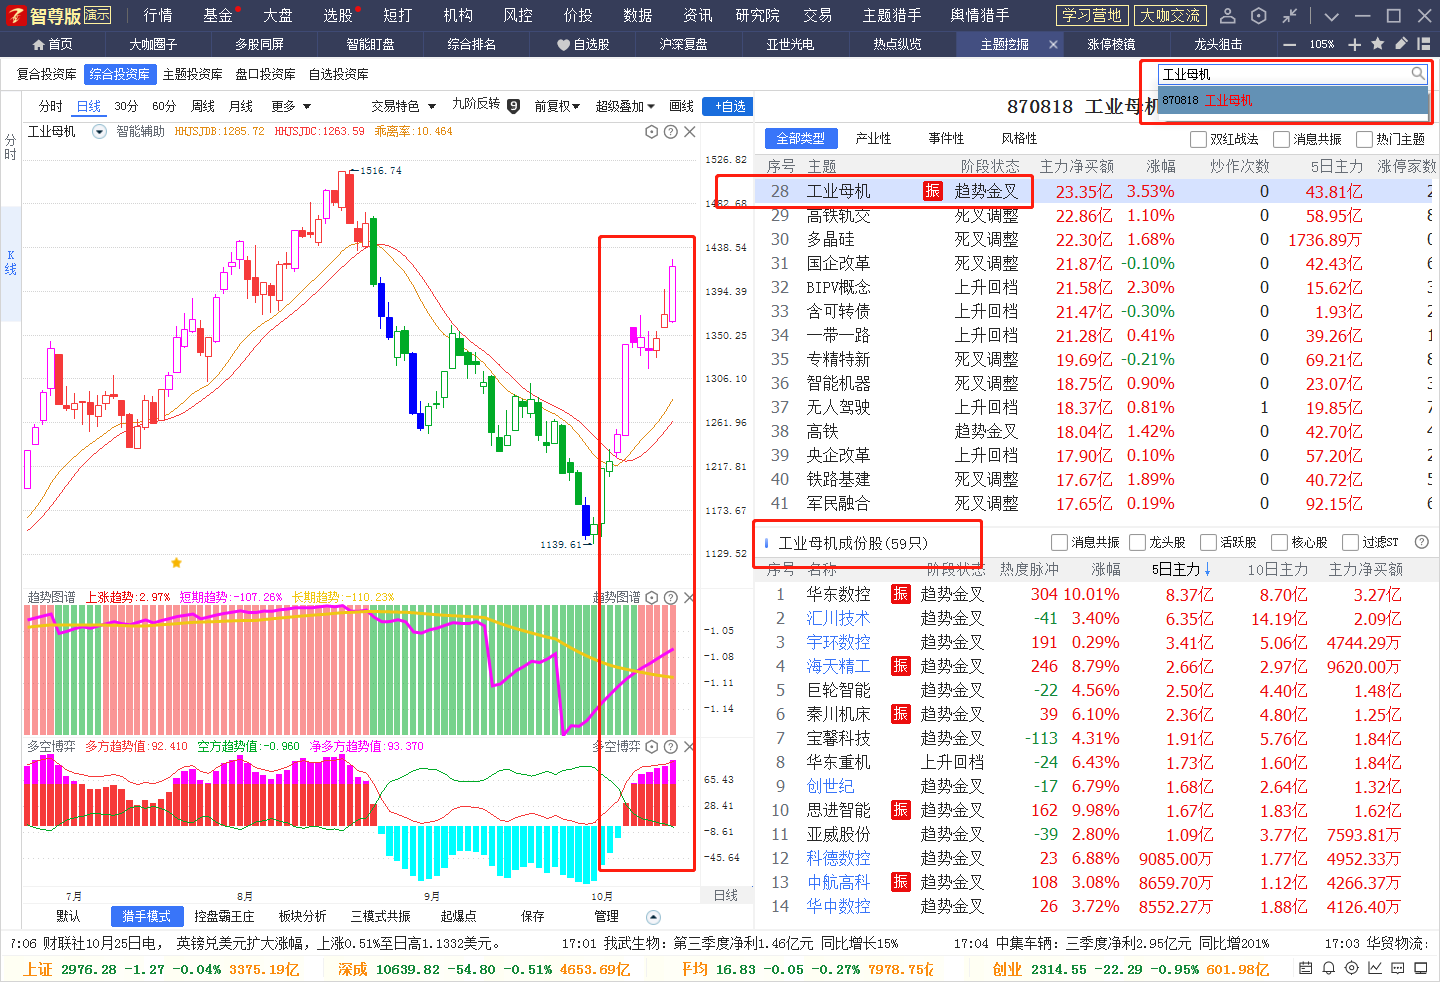The width and height of the screenshot is (1440, 982).
Task: Open help for 多空博弈 indicator panel
Action: point(671,746)
